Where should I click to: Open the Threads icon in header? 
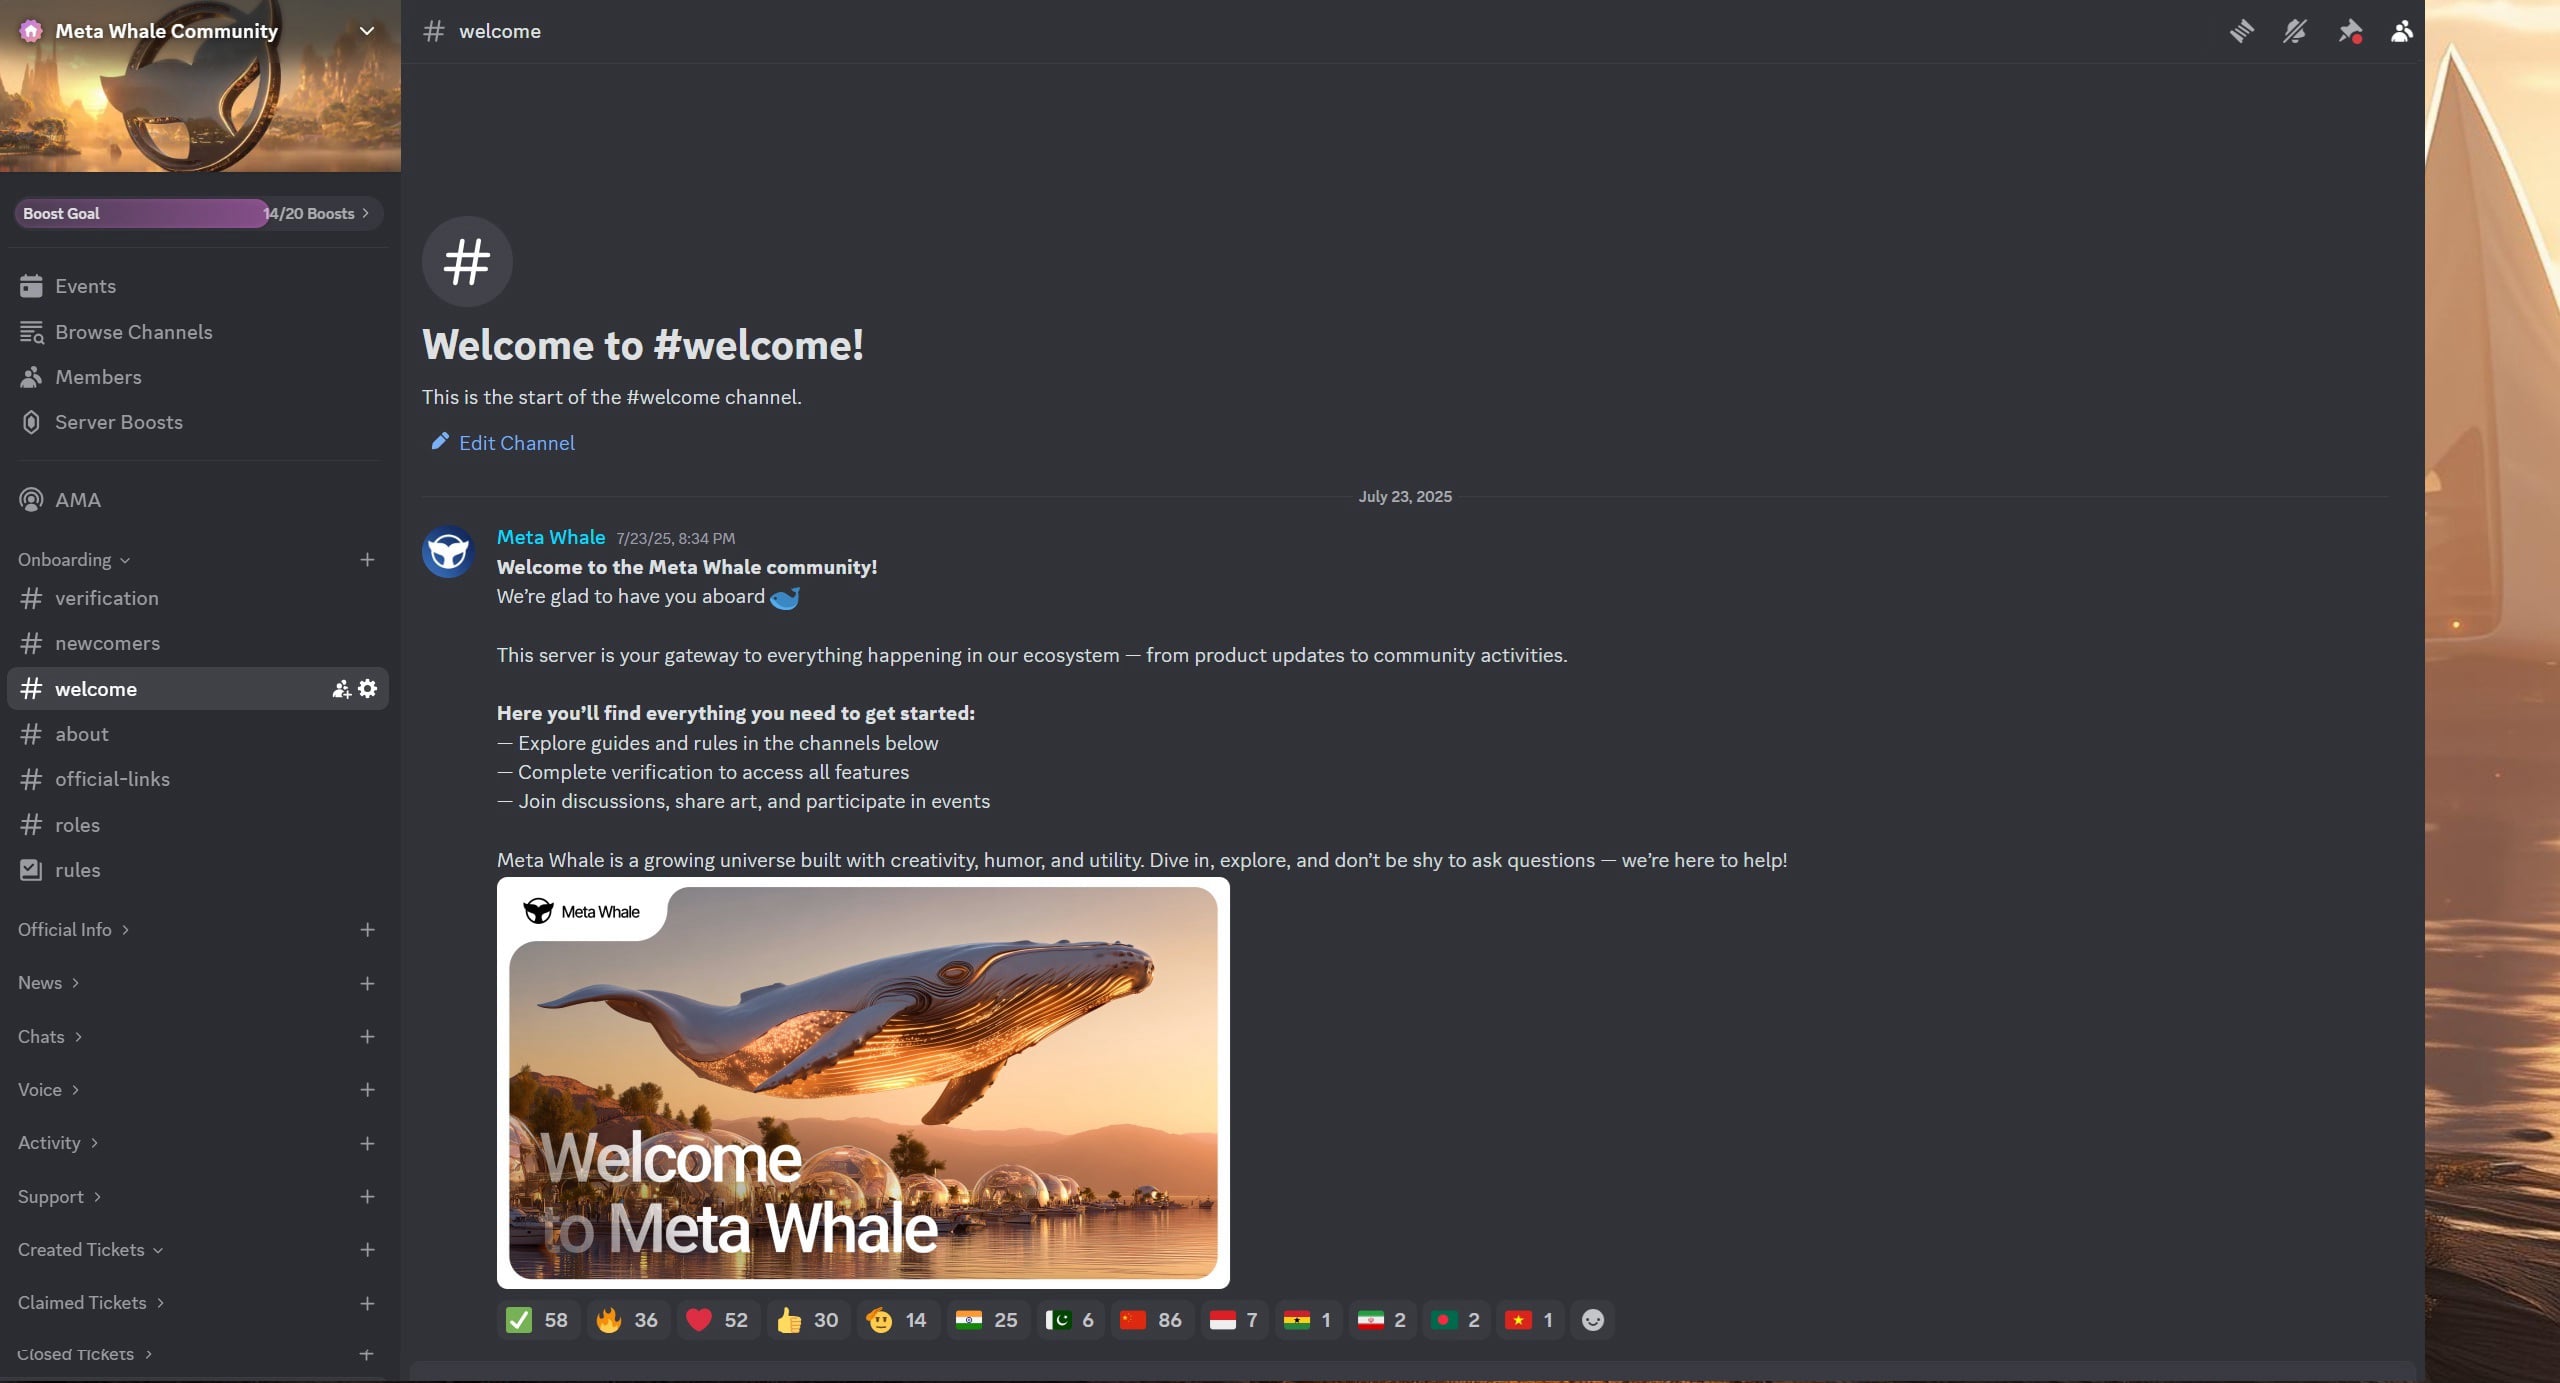pyautogui.click(x=2241, y=31)
